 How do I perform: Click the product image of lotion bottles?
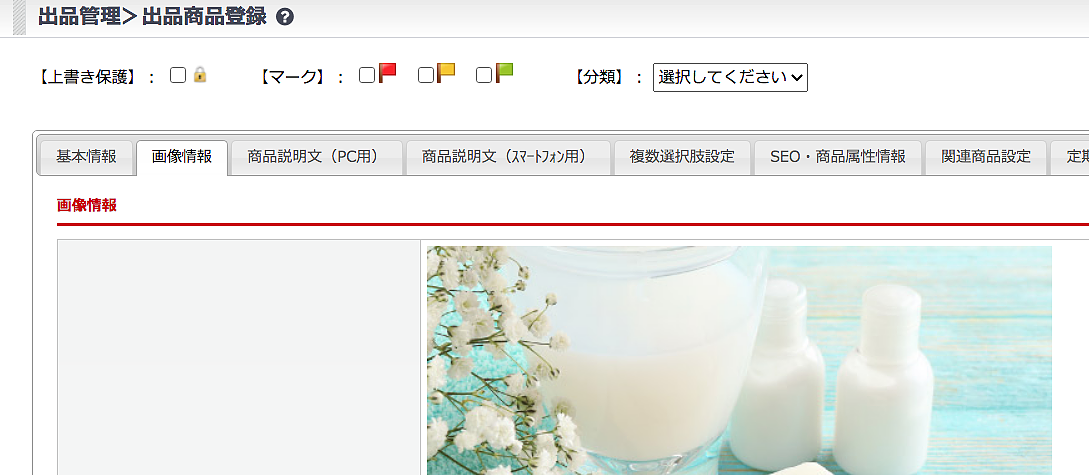point(739,360)
